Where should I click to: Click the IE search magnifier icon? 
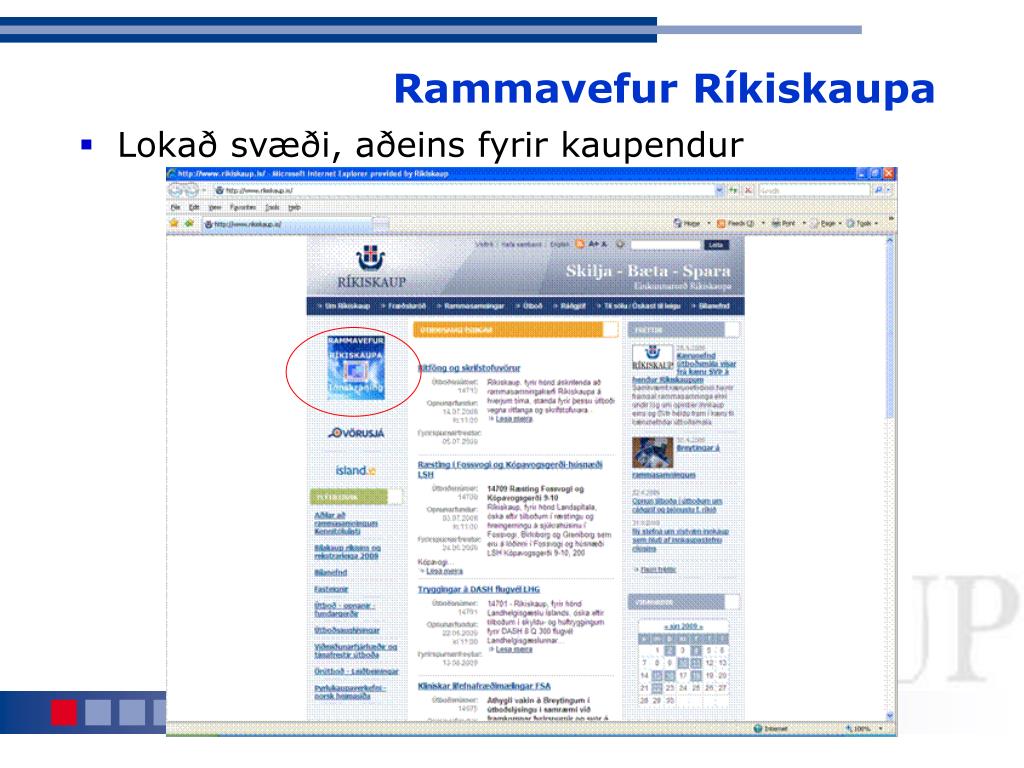click(878, 190)
